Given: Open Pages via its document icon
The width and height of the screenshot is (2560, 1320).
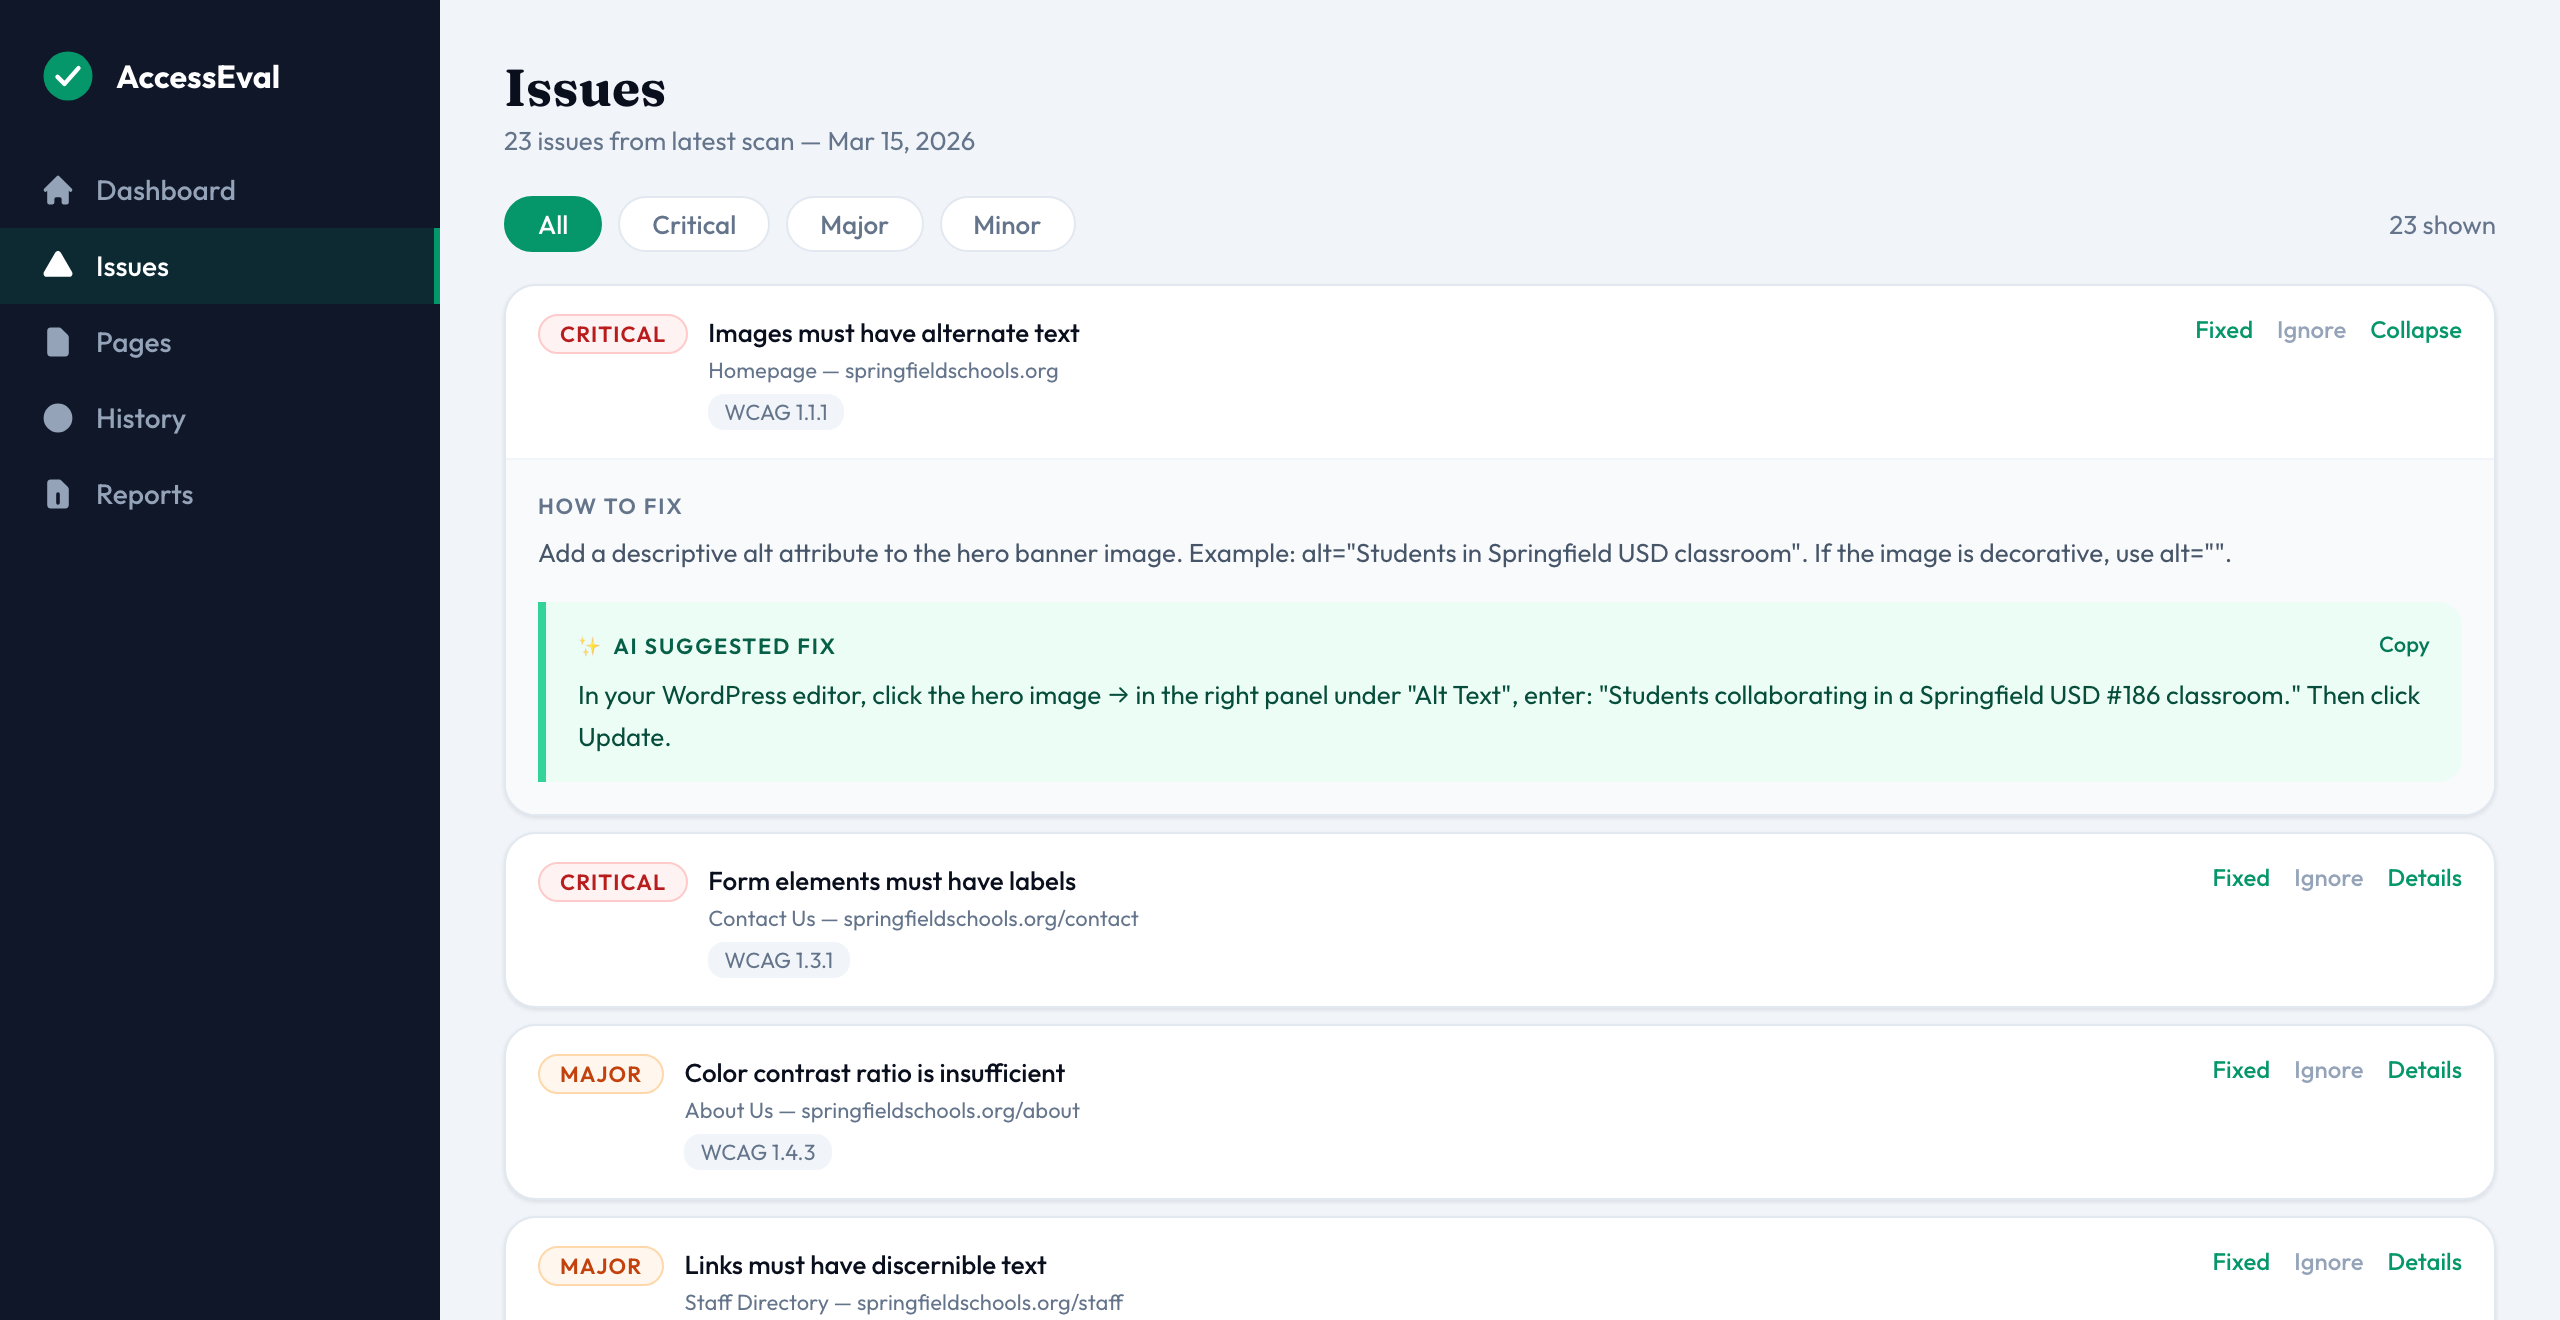Looking at the screenshot, I should 57,342.
